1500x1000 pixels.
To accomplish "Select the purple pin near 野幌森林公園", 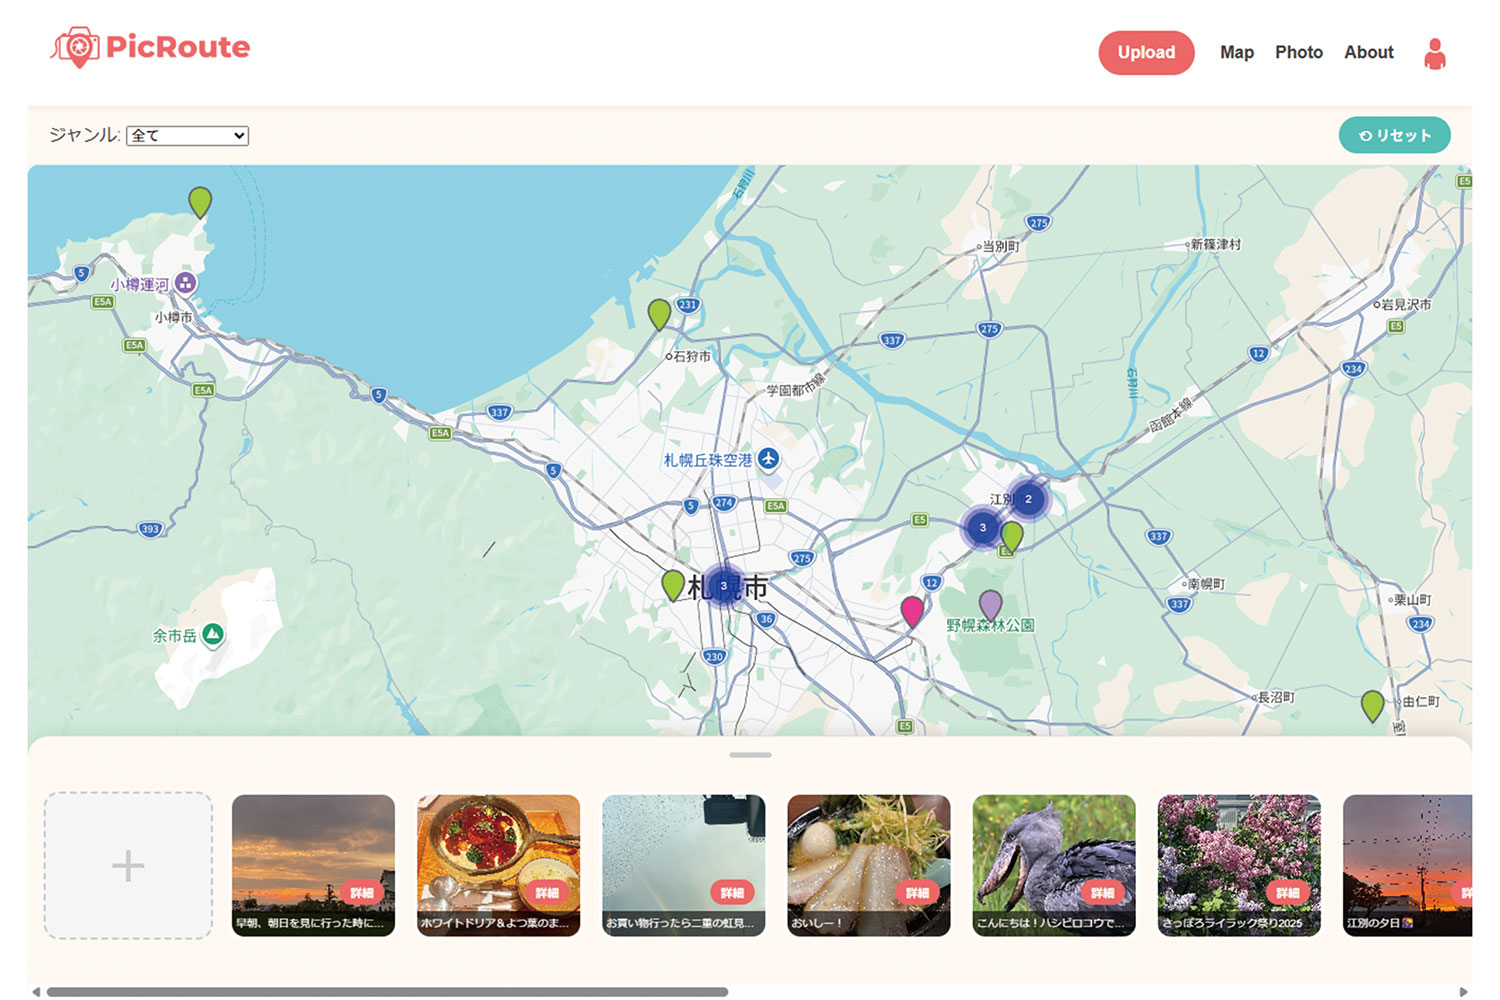I will 990,603.
